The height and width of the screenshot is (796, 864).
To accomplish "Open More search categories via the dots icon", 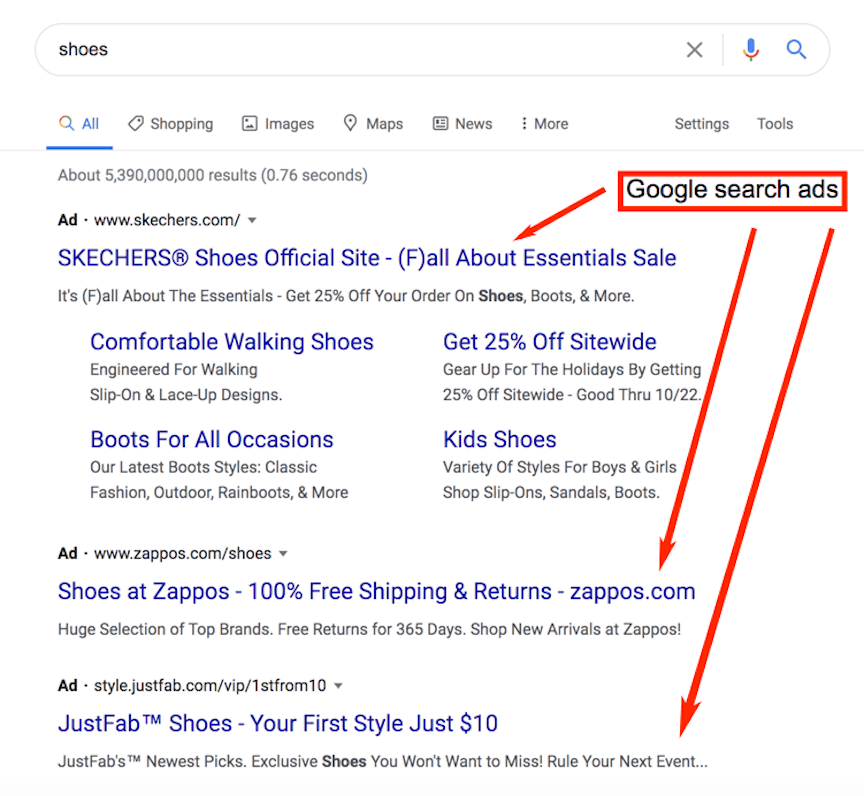I will [x=526, y=123].
